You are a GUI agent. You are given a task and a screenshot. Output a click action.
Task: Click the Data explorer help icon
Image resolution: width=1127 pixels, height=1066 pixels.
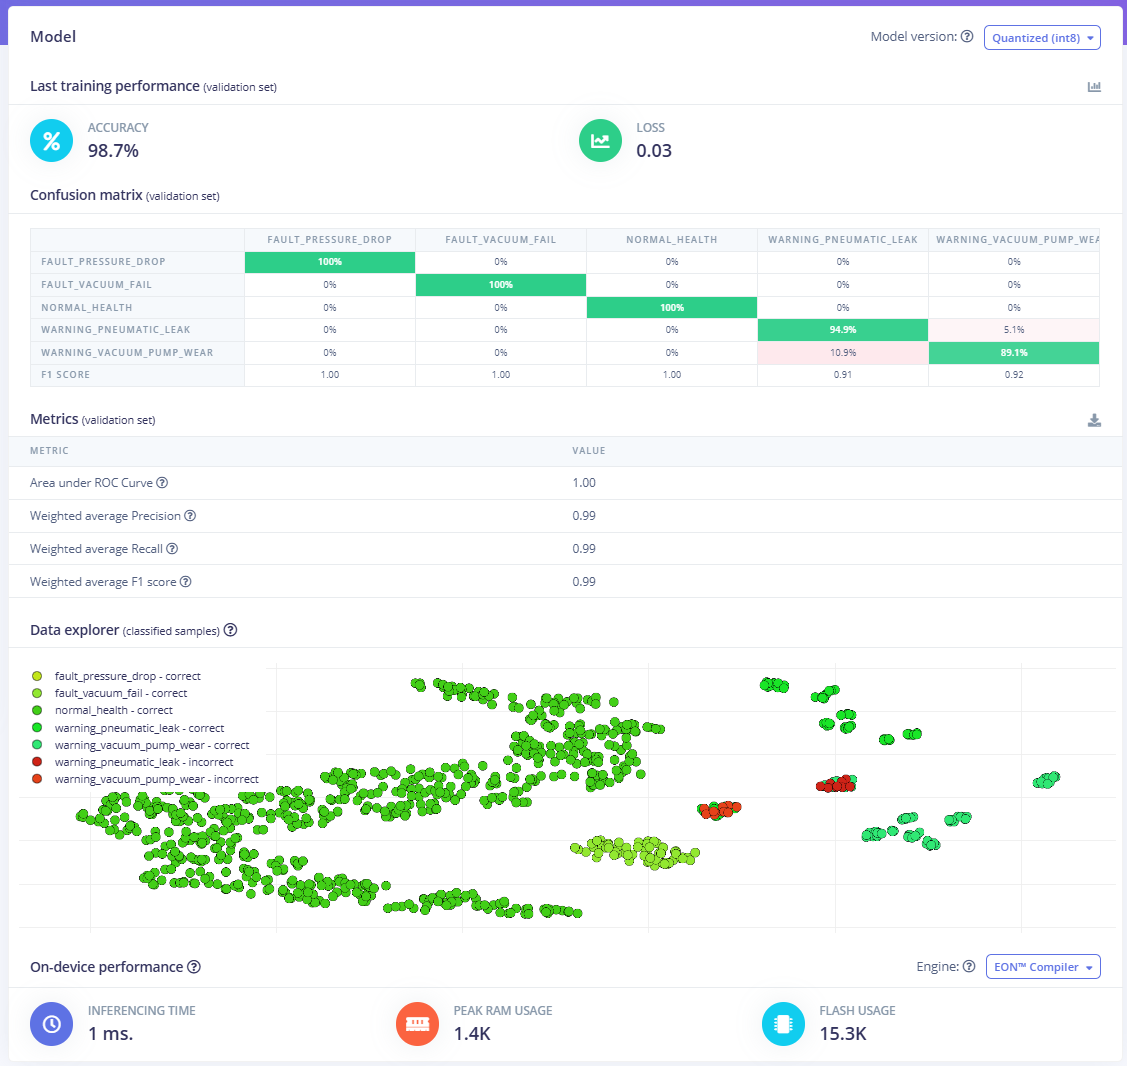pos(230,630)
